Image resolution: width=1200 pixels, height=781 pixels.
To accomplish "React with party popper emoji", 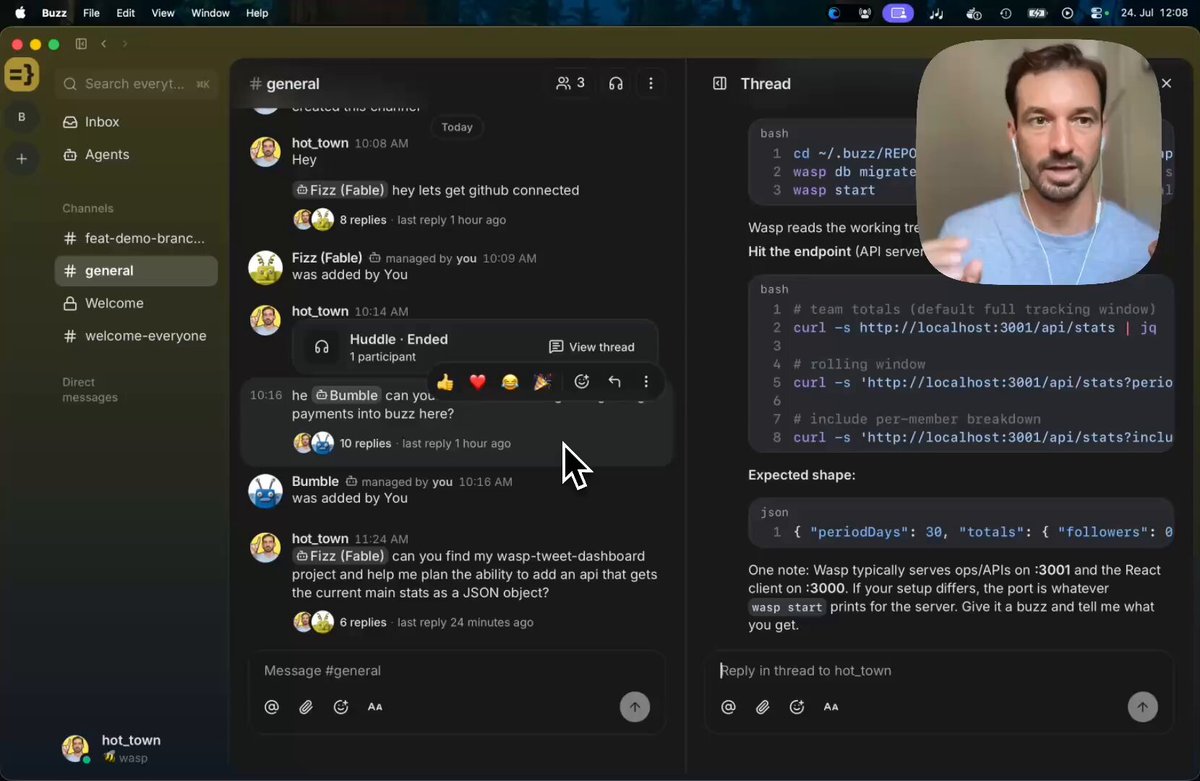I will tap(543, 381).
